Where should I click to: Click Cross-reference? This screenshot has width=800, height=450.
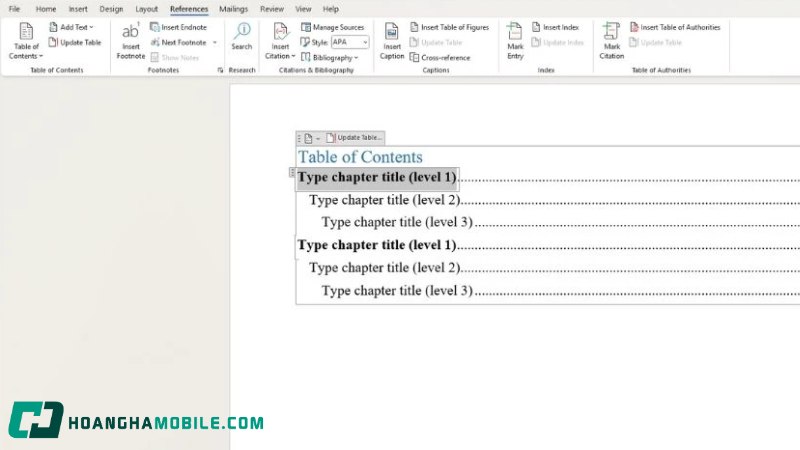pyautogui.click(x=440, y=58)
